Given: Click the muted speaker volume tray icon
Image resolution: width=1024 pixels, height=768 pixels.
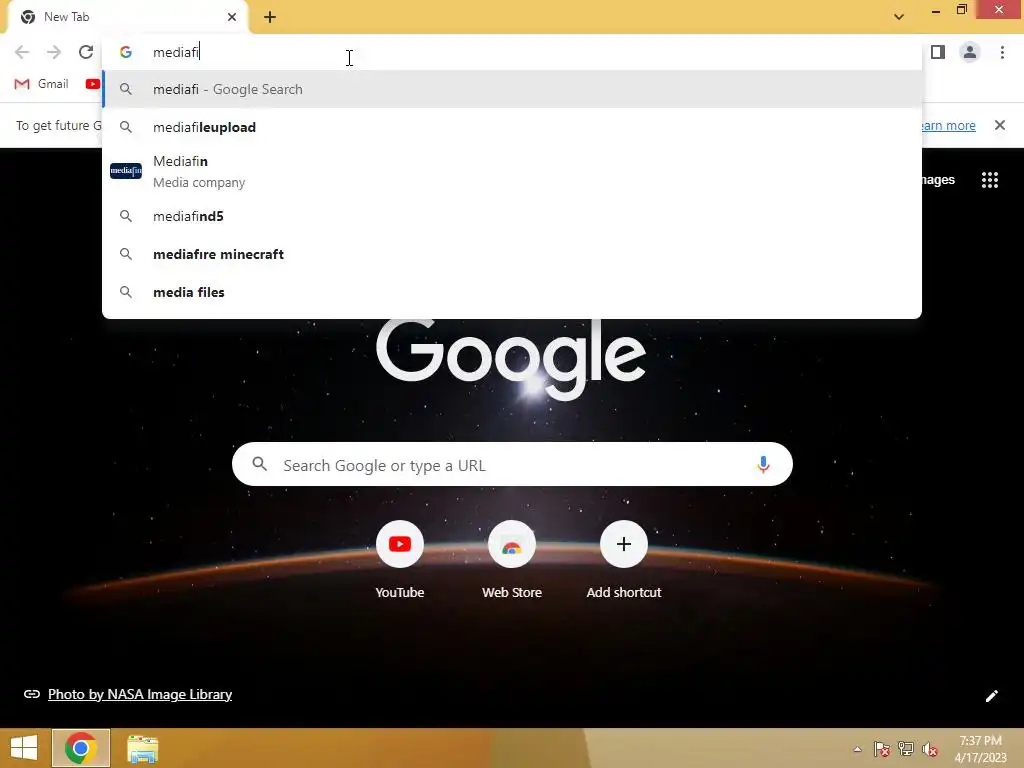Looking at the screenshot, I should click(x=929, y=749).
